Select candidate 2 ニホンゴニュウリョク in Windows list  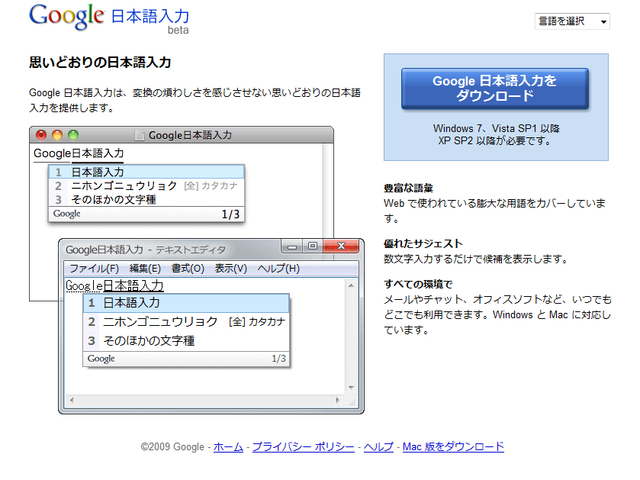(x=187, y=322)
